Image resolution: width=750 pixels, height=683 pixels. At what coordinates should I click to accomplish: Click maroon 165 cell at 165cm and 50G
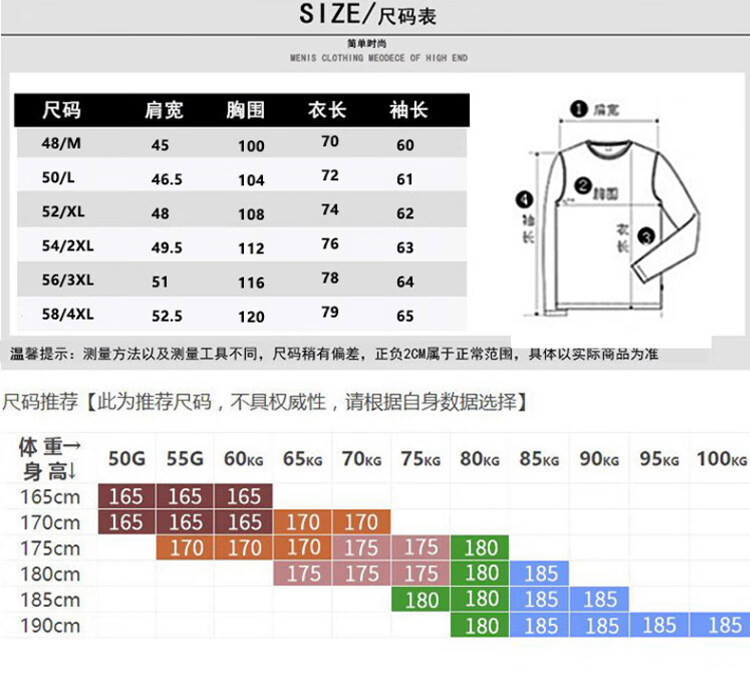click(x=126, y=496)
